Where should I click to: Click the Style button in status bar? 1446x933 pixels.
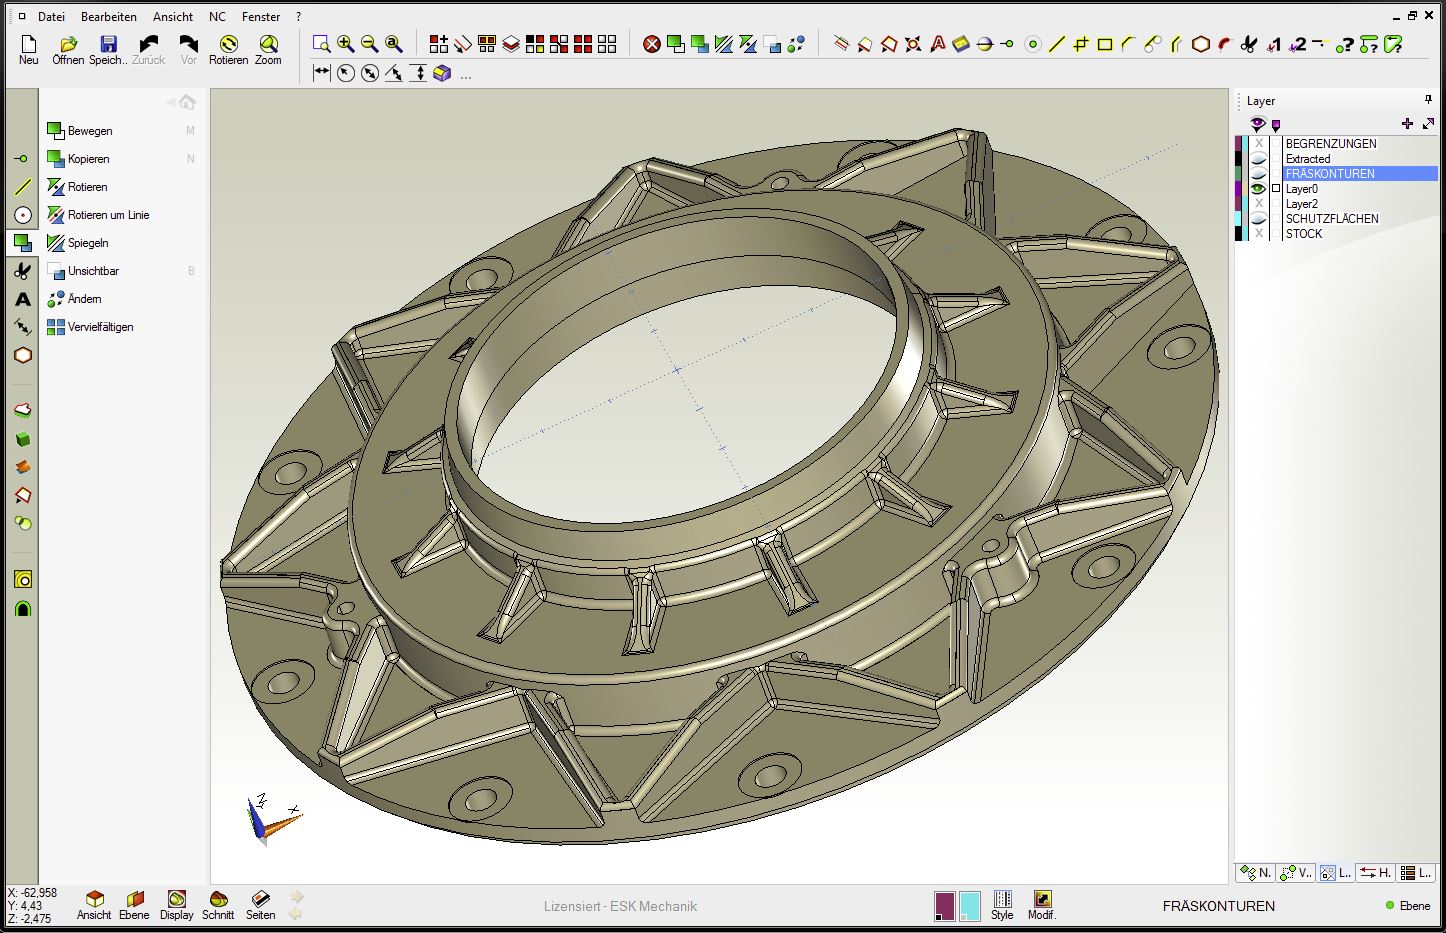(x=1002, y=905)
